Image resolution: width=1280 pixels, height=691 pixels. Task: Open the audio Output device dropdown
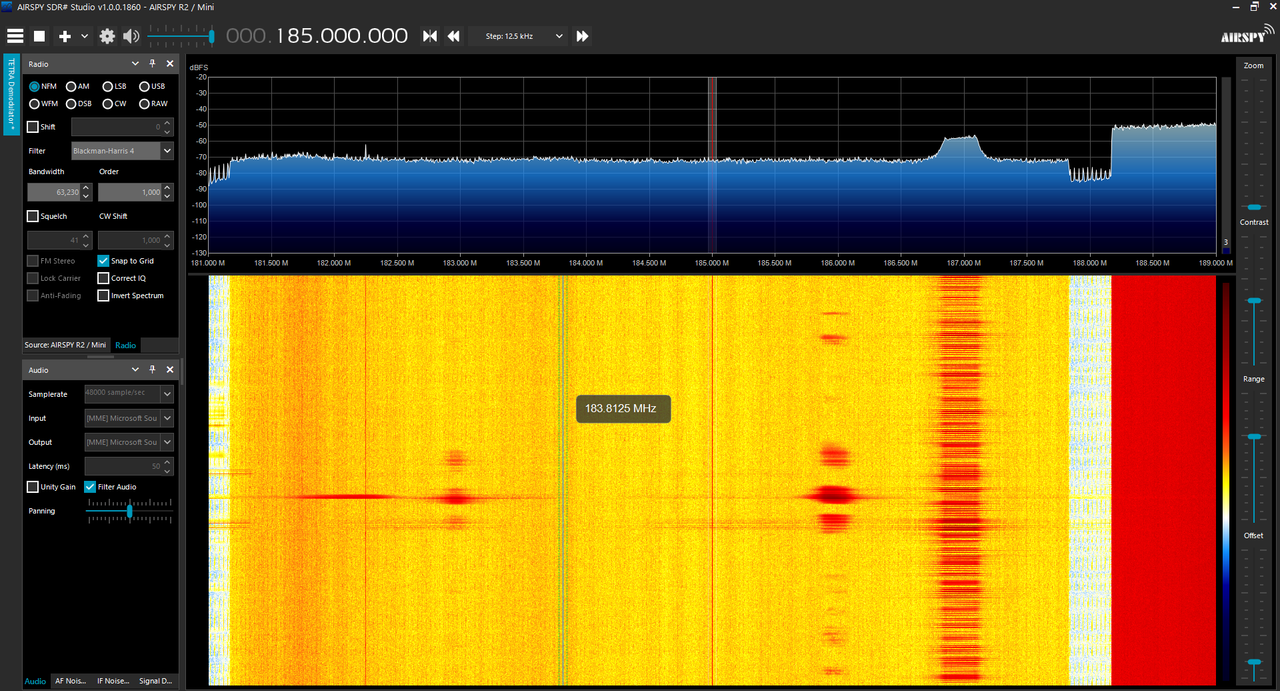[x=129, y=442]
